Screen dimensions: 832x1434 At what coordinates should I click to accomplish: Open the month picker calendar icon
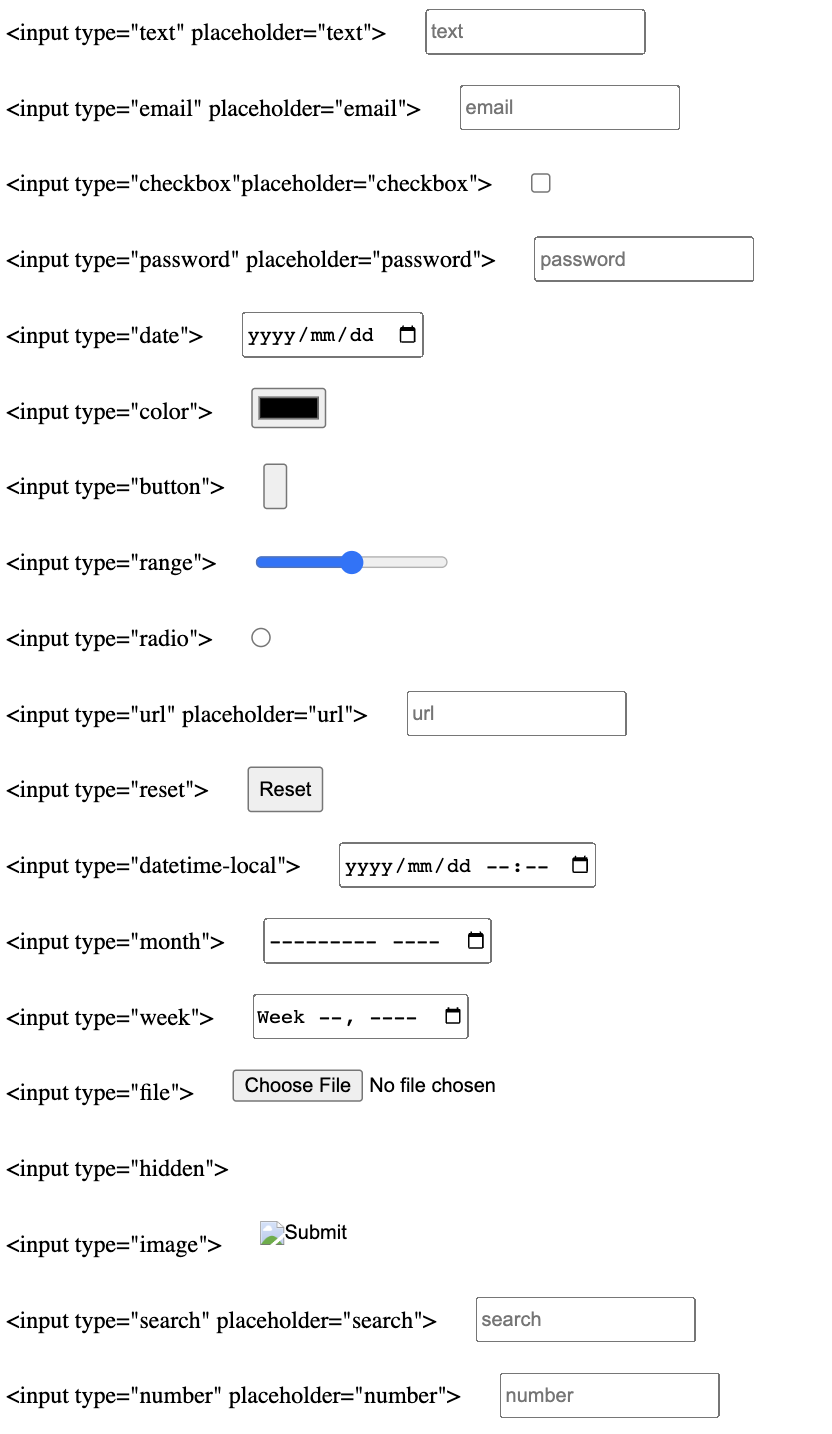(476, 941)
